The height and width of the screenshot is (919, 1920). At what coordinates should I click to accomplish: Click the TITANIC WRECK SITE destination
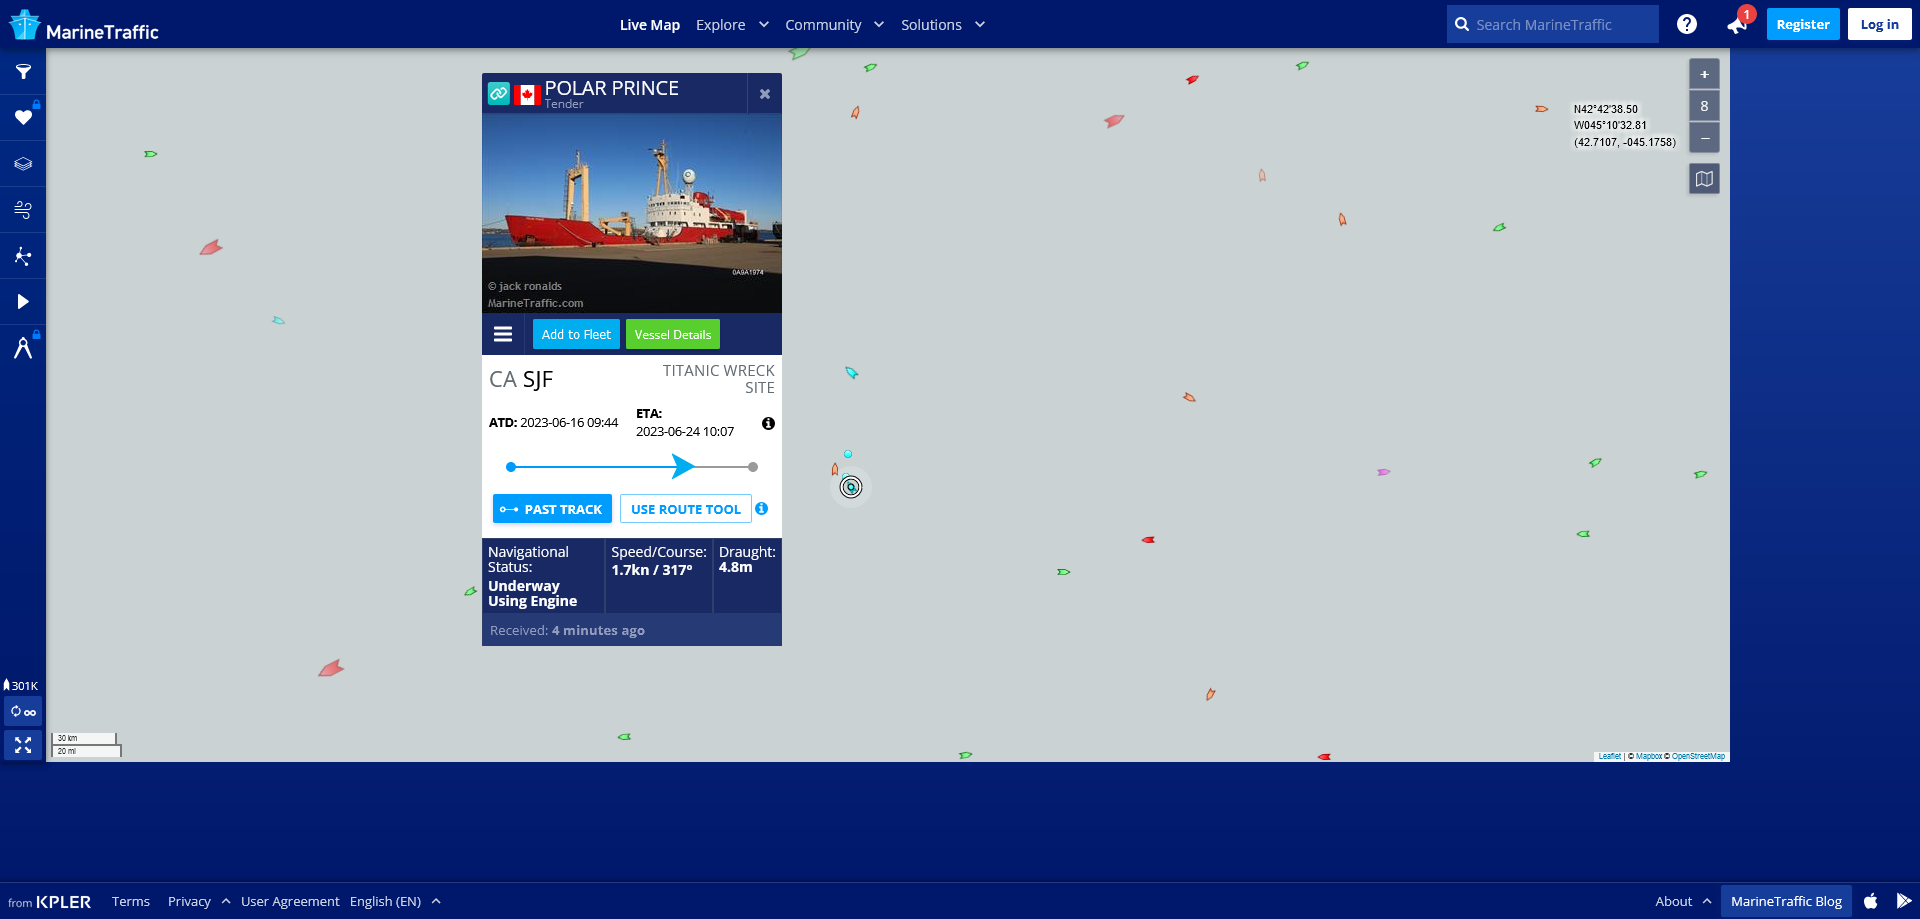(x=718, y=379)
